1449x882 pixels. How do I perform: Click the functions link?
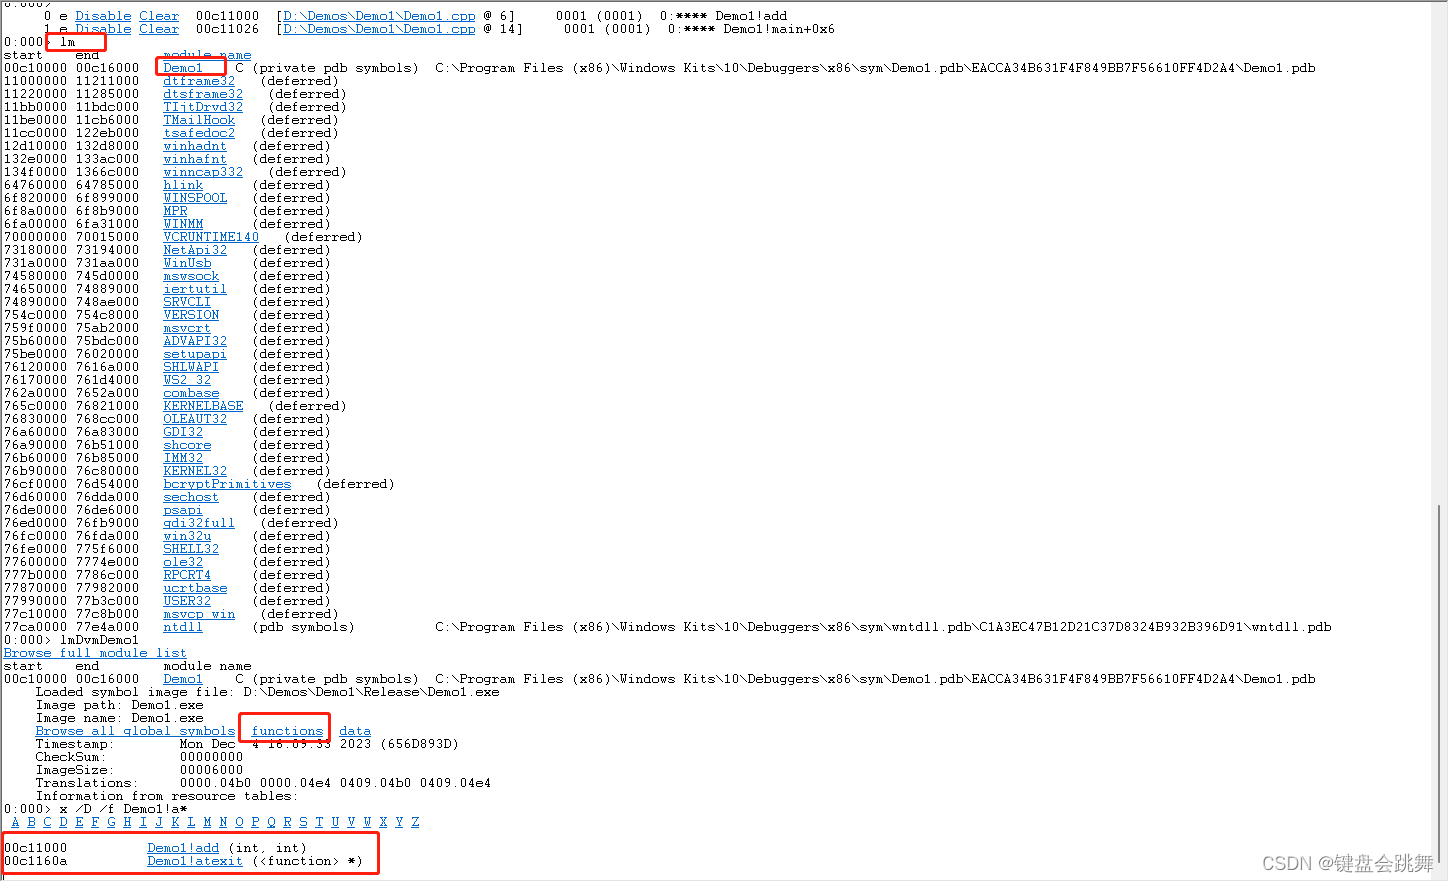click(287, 731)
